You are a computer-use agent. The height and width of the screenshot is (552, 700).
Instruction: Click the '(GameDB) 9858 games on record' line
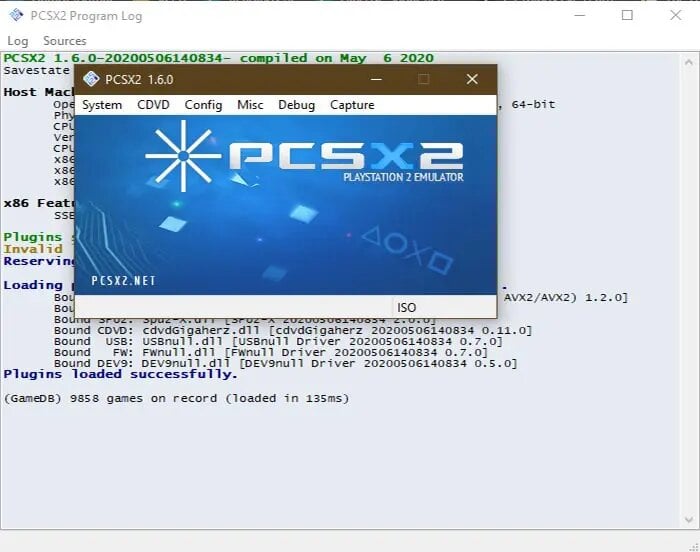pos(176,398)
